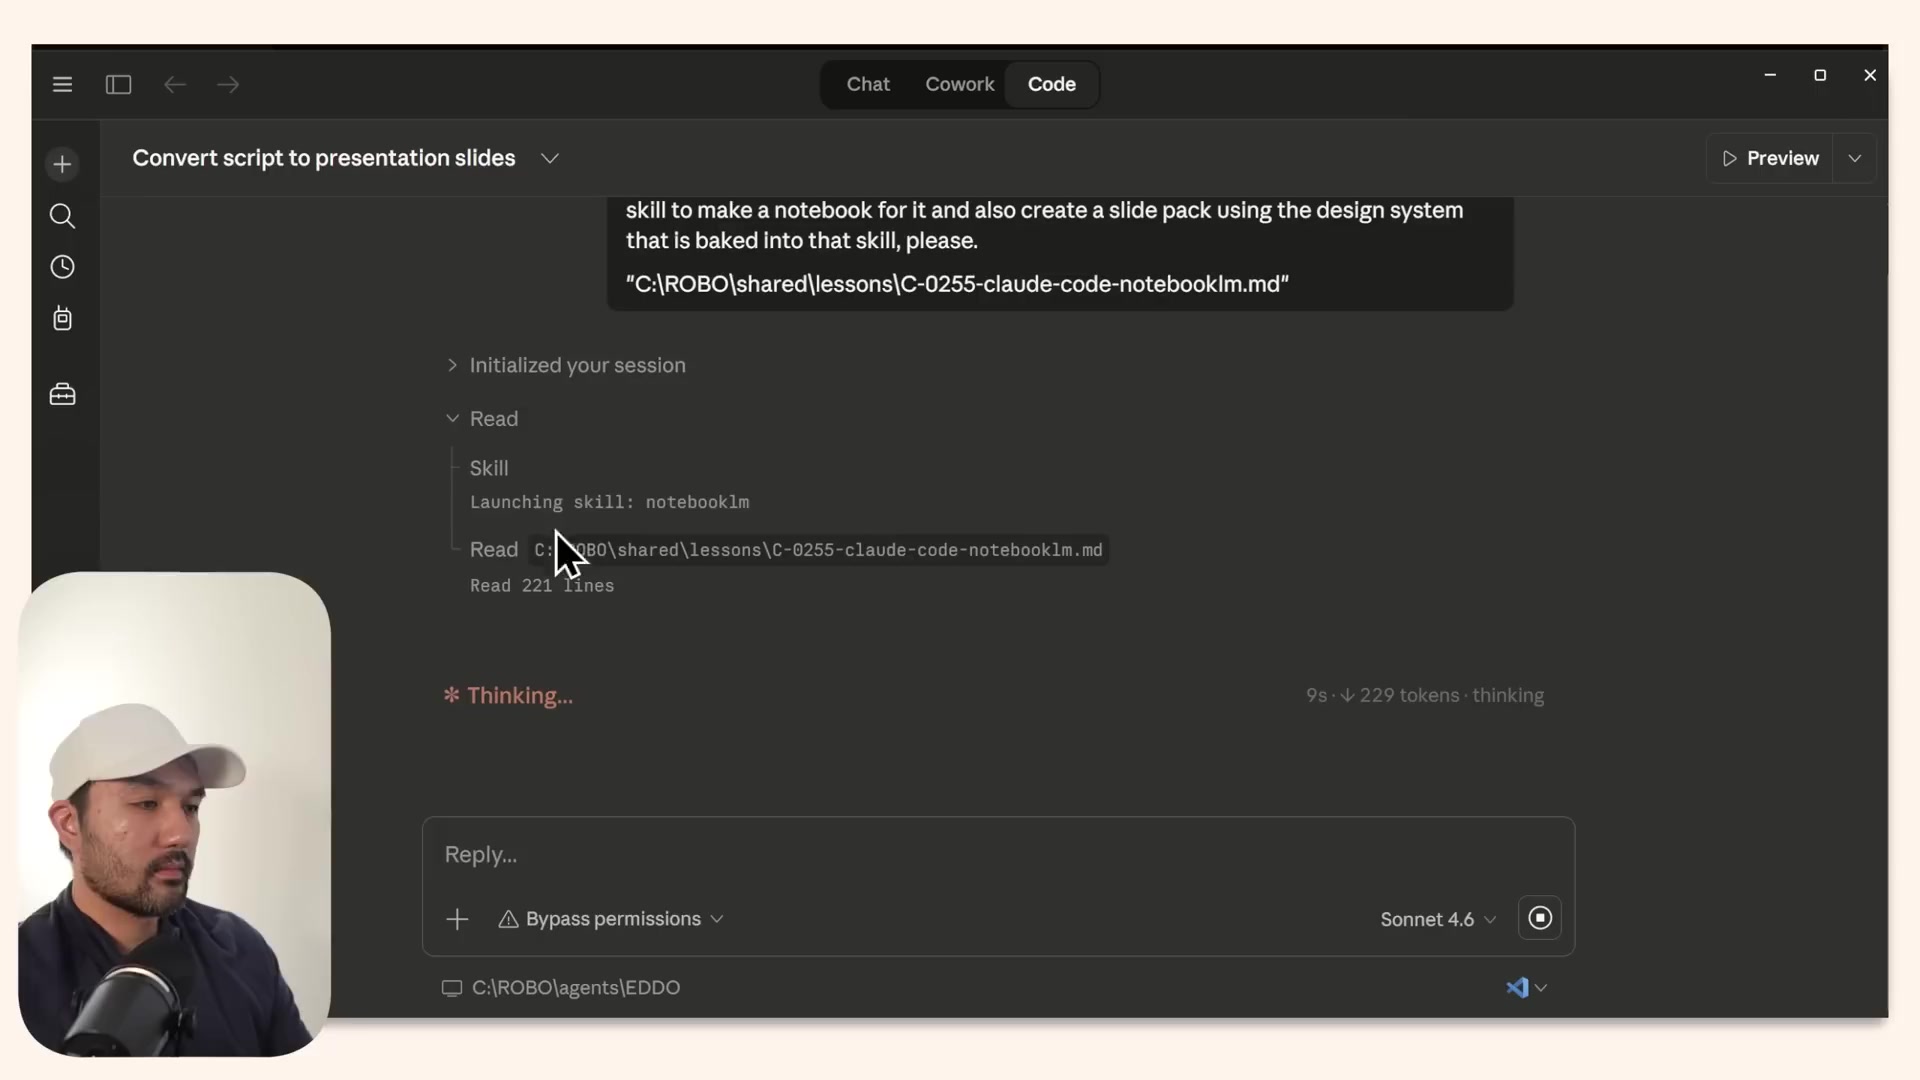View session history via the clock icon
The image size is (1920, 1080).
coord(62,267)
